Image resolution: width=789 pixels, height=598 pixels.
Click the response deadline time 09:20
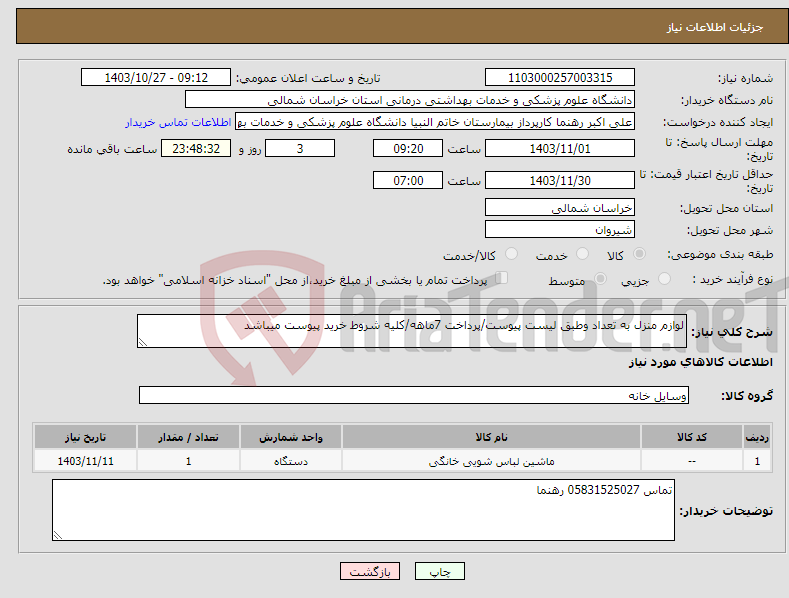point(408,148)
